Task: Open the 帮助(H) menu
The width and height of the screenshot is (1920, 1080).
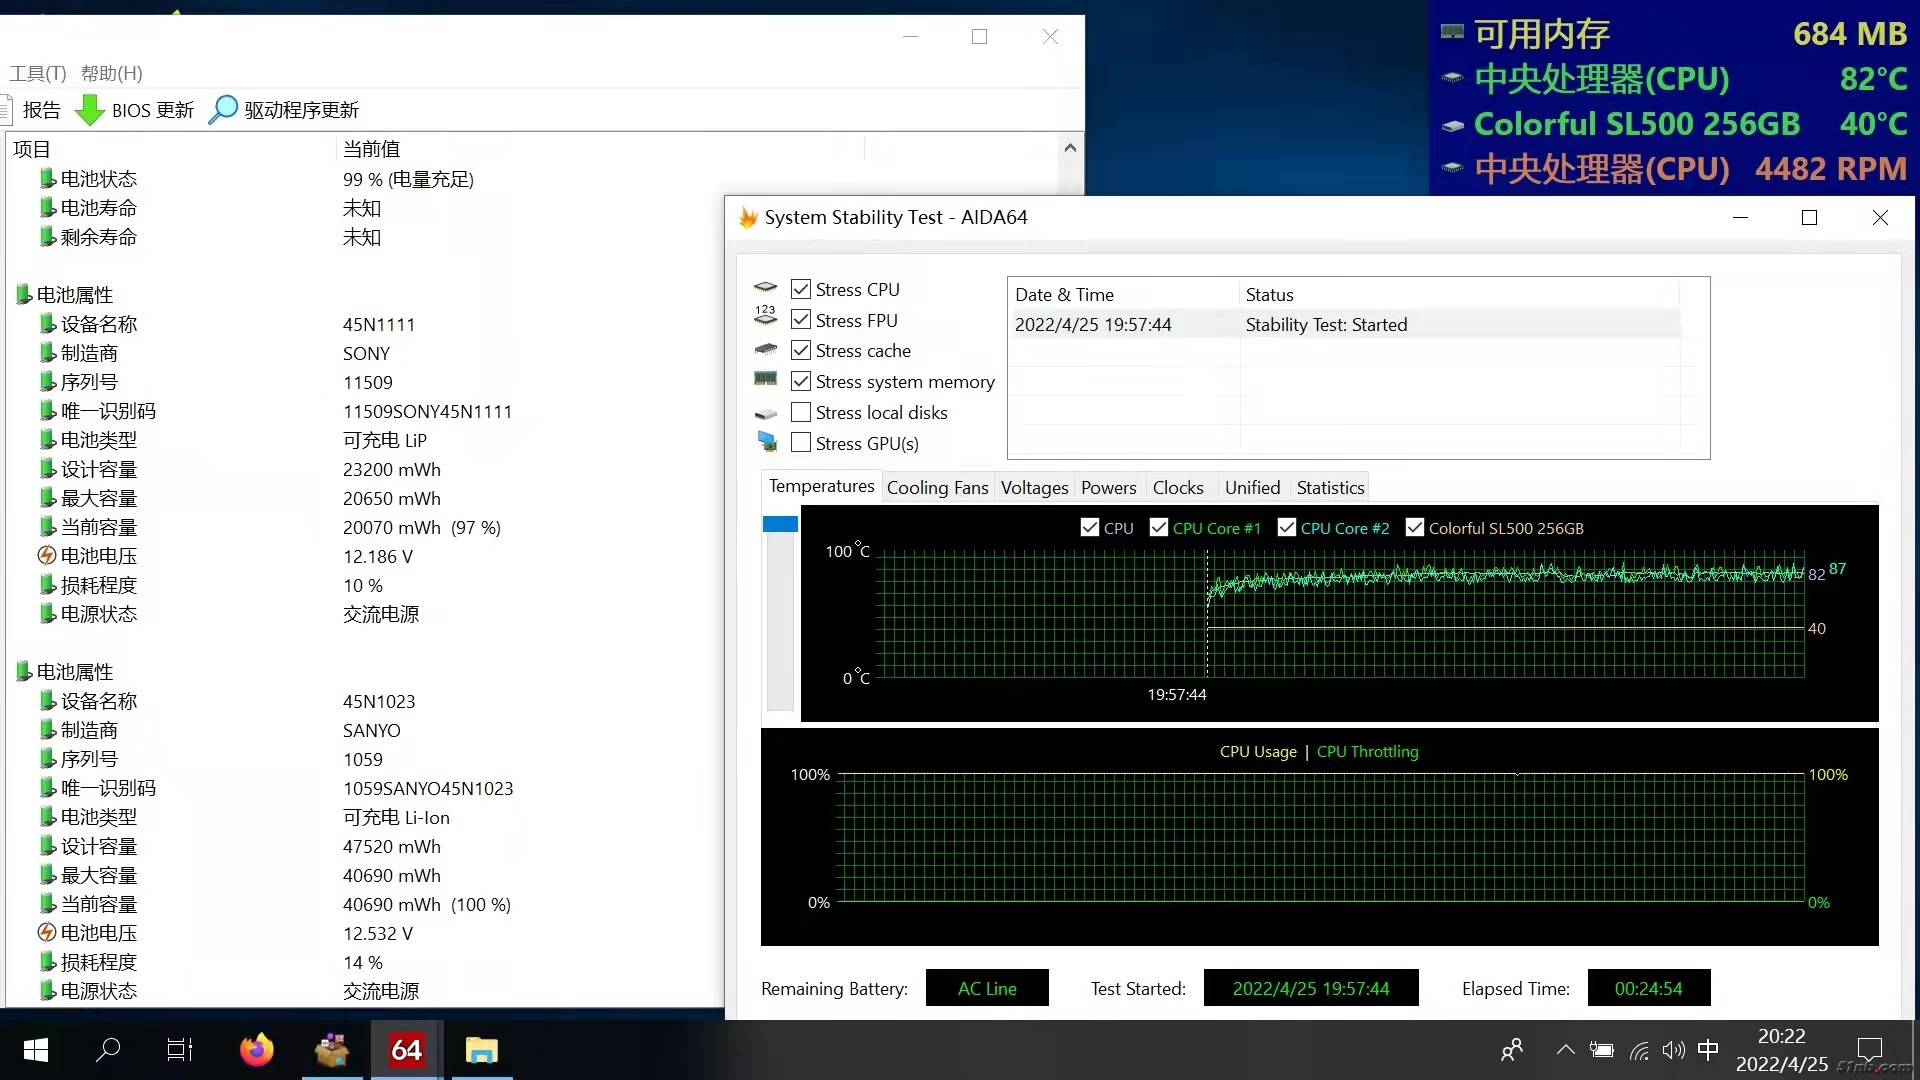Action: [x=111, y=74]
